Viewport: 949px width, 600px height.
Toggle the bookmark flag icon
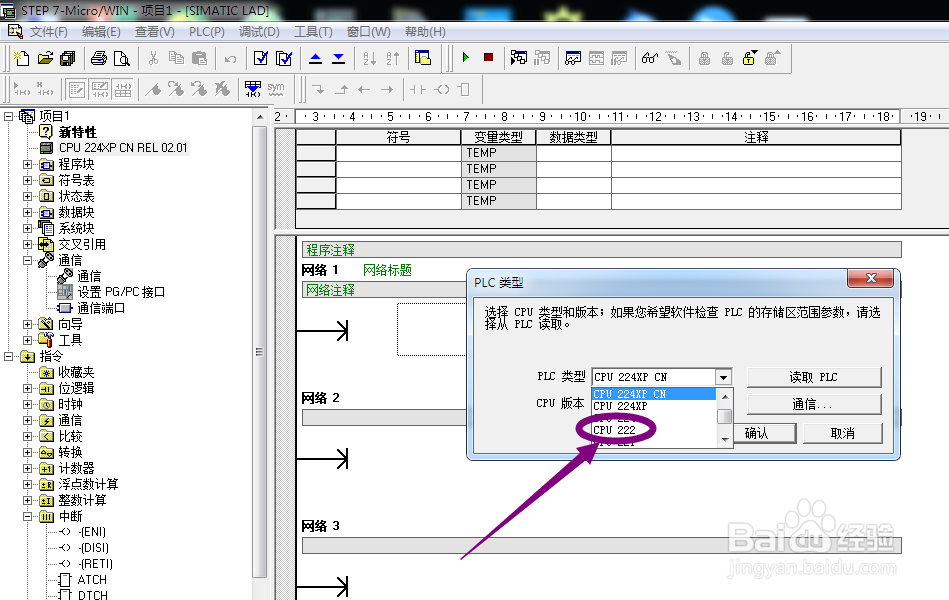click(153, 90)
